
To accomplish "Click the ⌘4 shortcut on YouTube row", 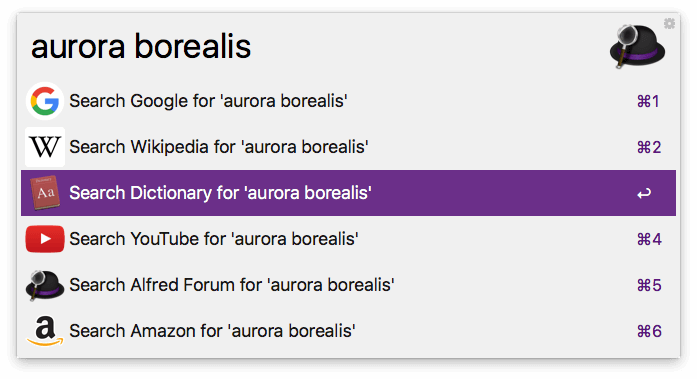I will tap(649, 239).
